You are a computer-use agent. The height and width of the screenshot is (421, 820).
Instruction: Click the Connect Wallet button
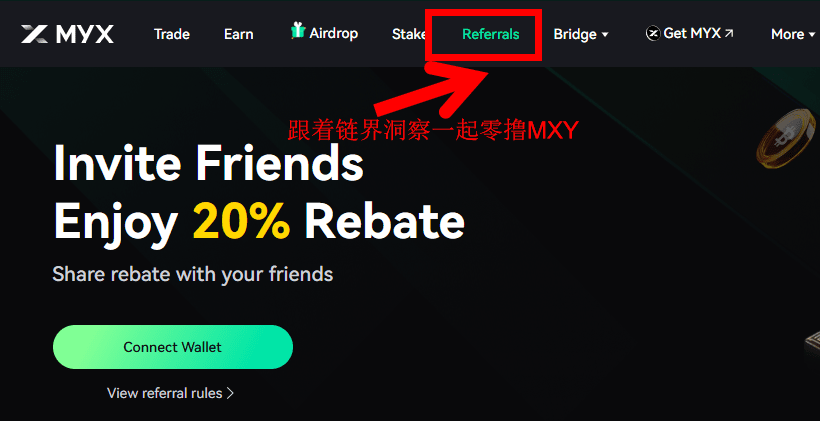[173, 347]
